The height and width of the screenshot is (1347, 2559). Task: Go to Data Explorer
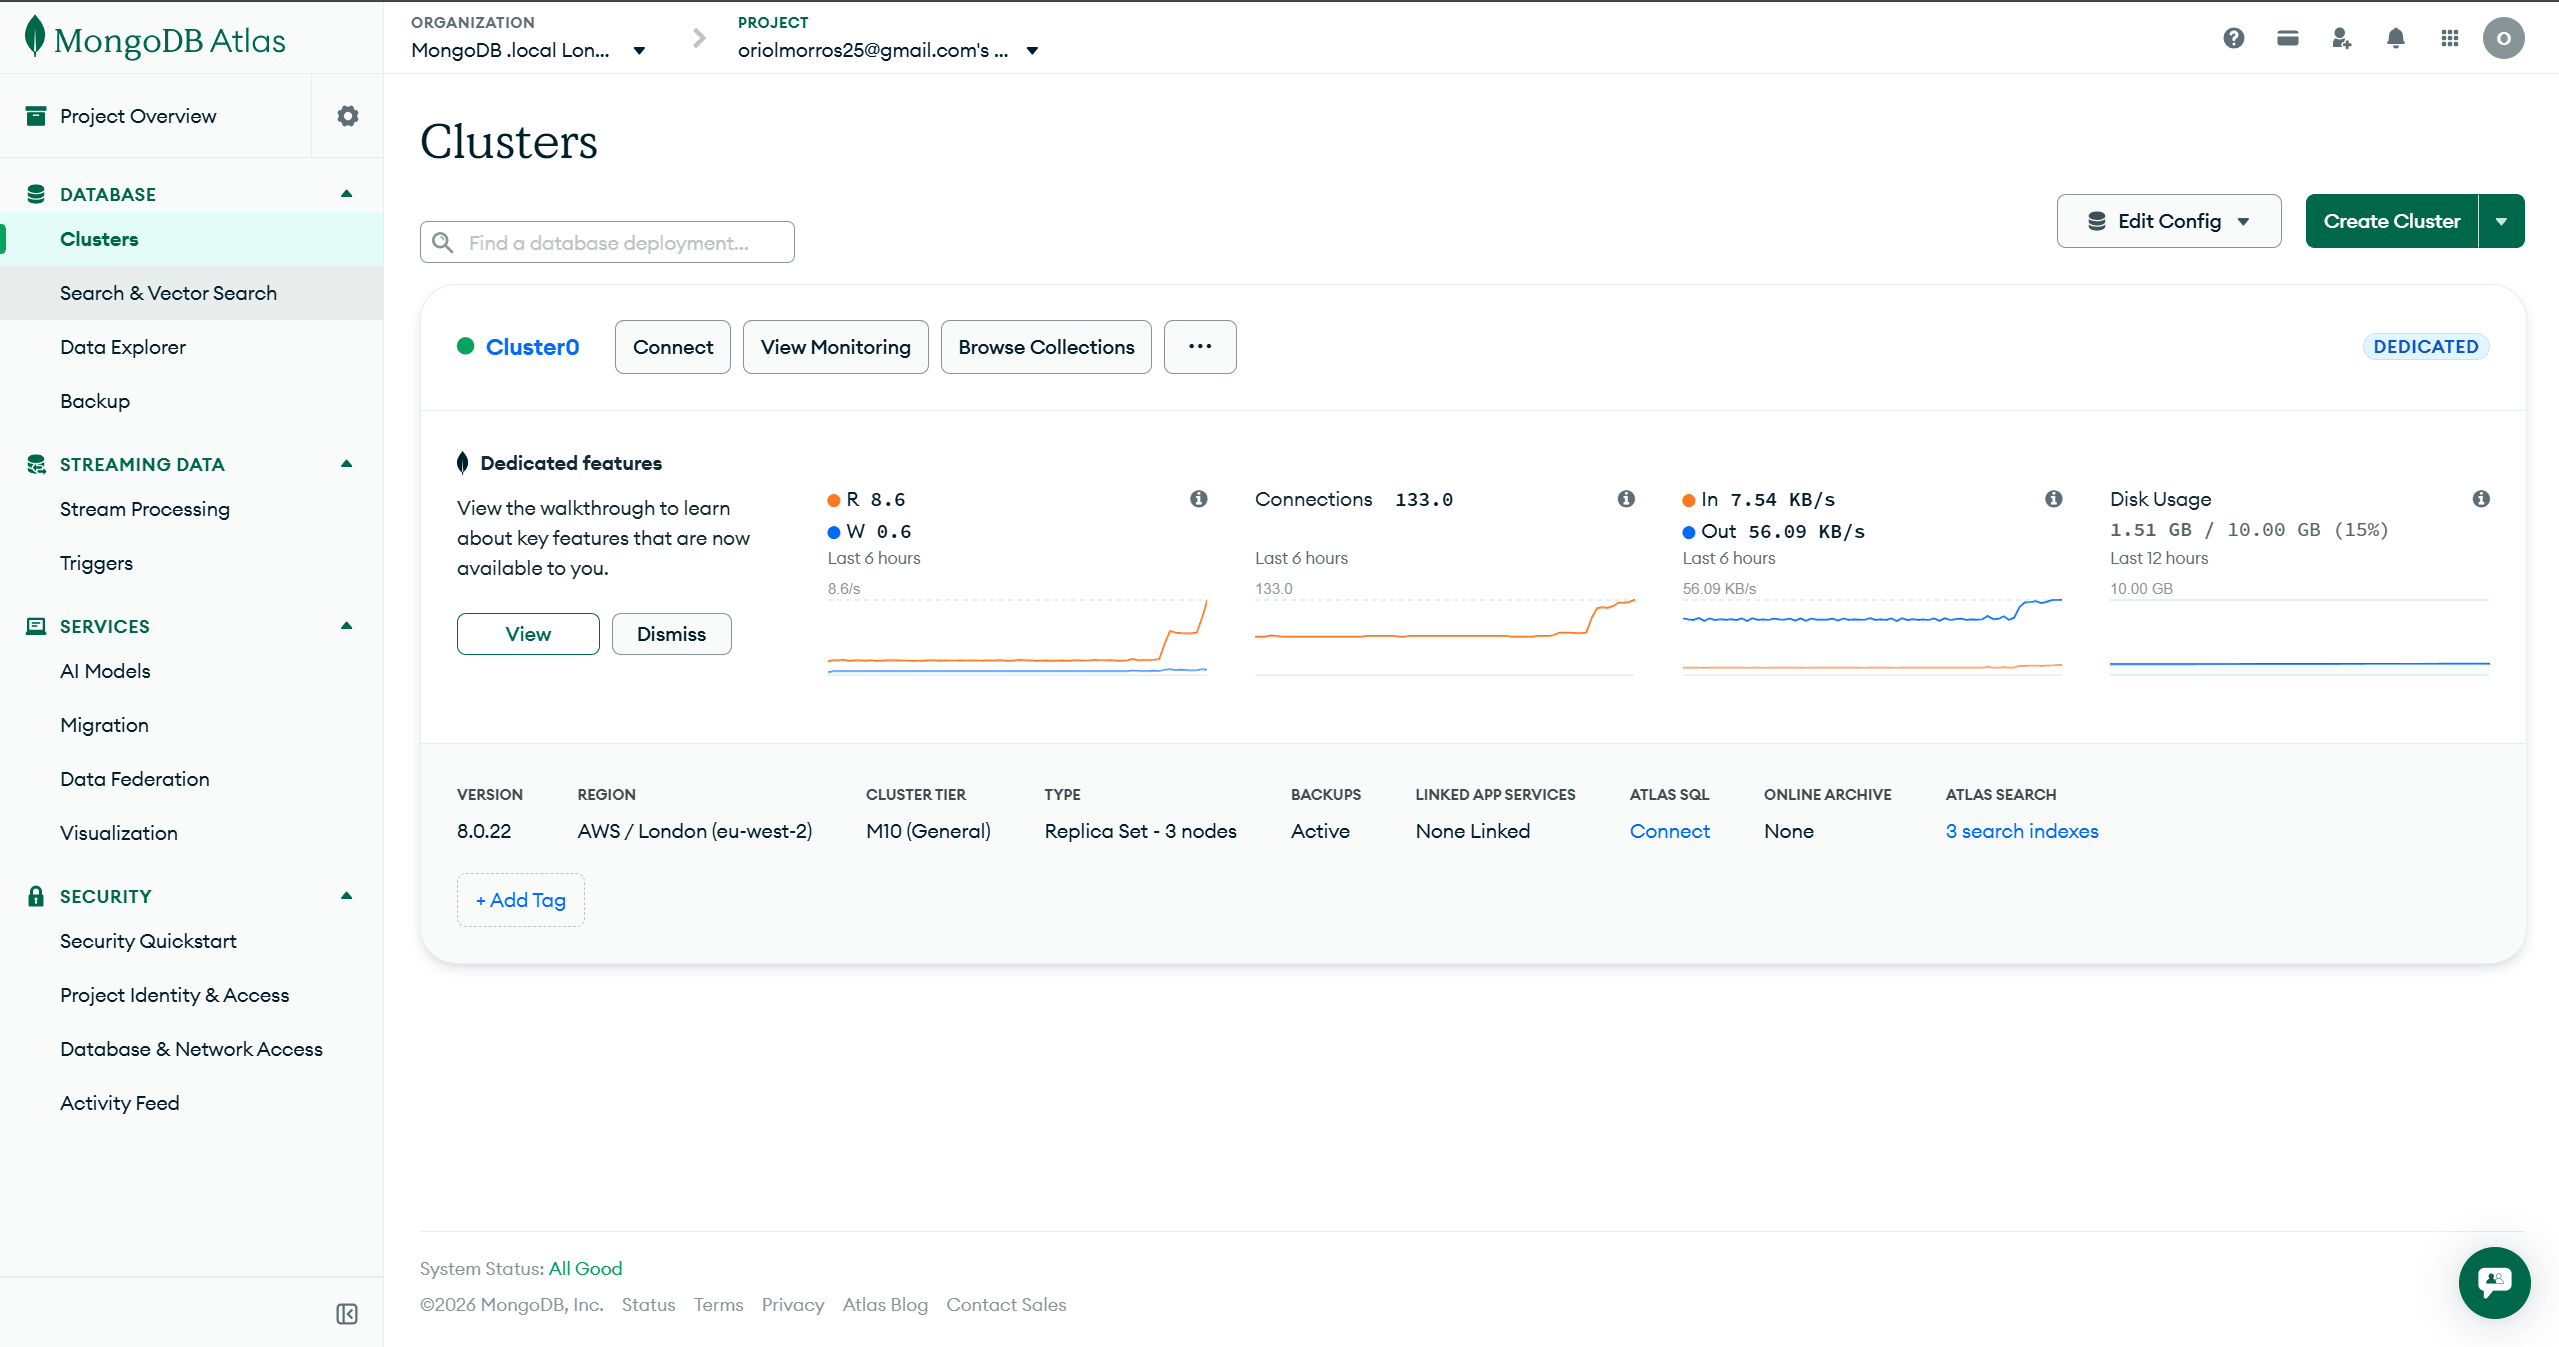tap(191, 347)
